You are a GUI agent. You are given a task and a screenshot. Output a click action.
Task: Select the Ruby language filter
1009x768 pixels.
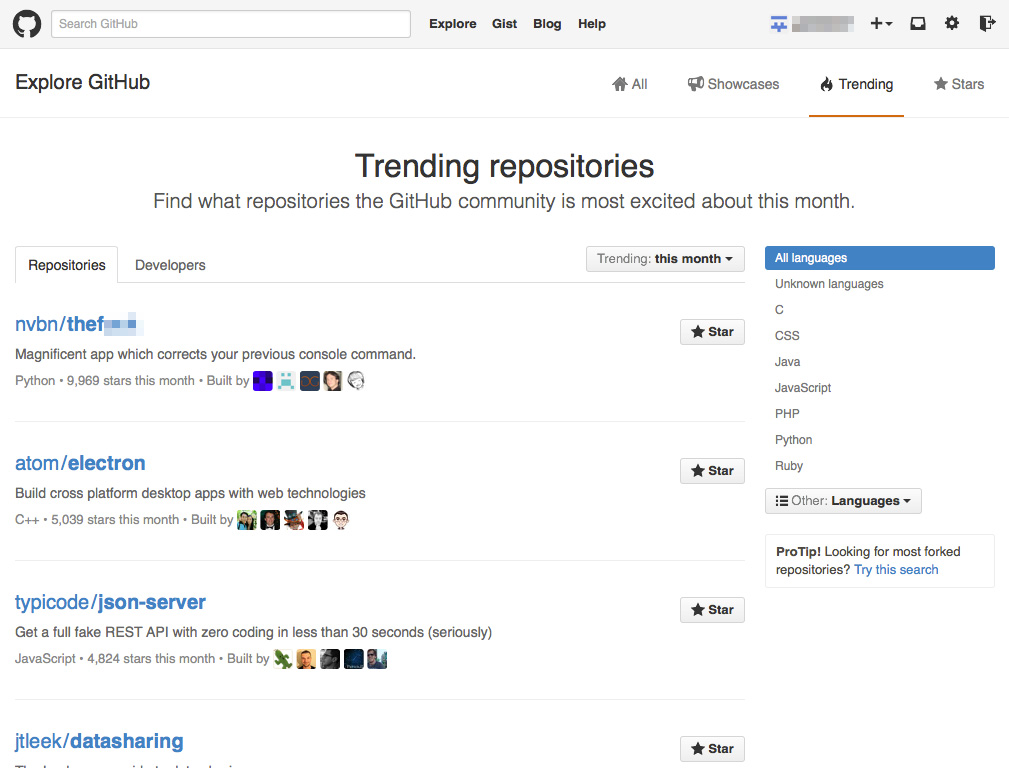[x=789, y=465]
